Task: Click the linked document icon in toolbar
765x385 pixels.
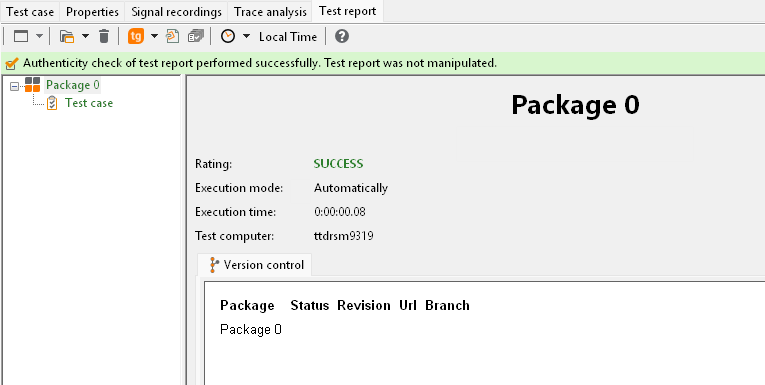Action: click(173, 37)
